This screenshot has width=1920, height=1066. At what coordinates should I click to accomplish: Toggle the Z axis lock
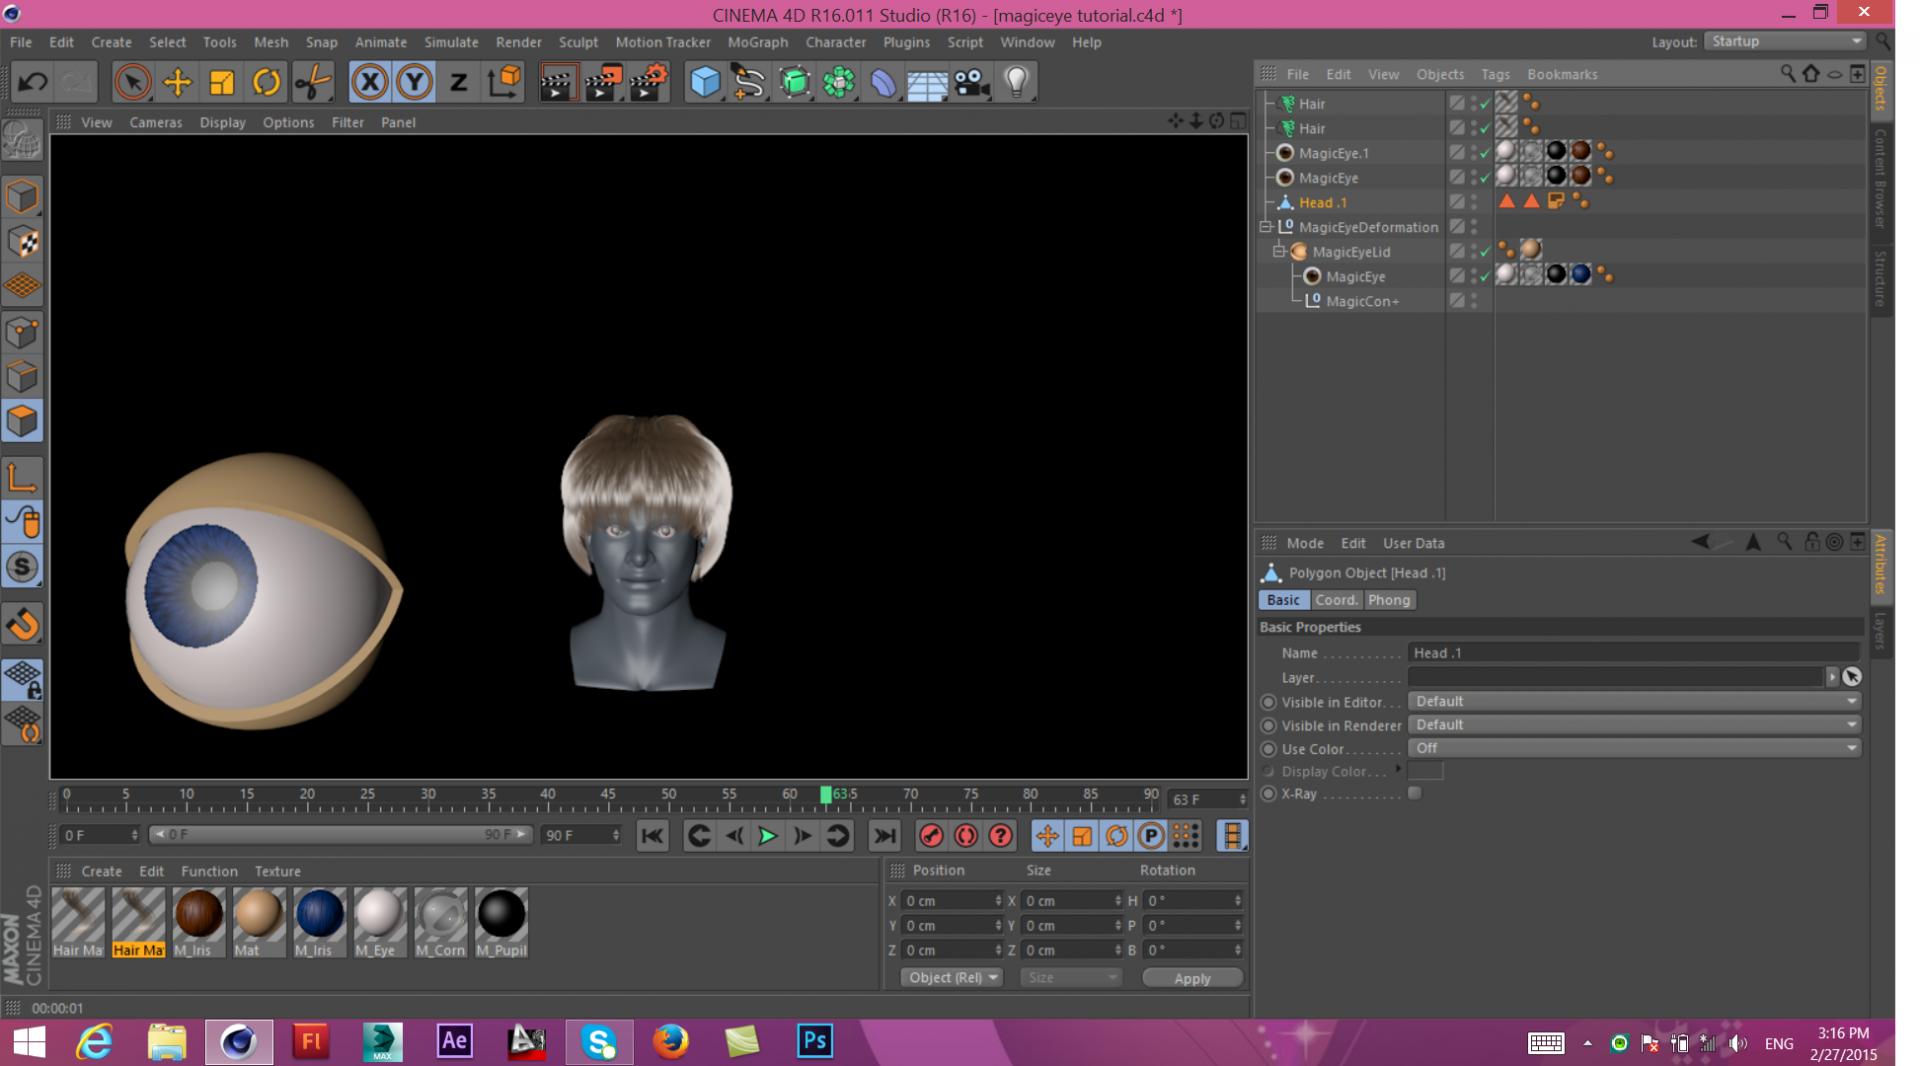point(458,82)
